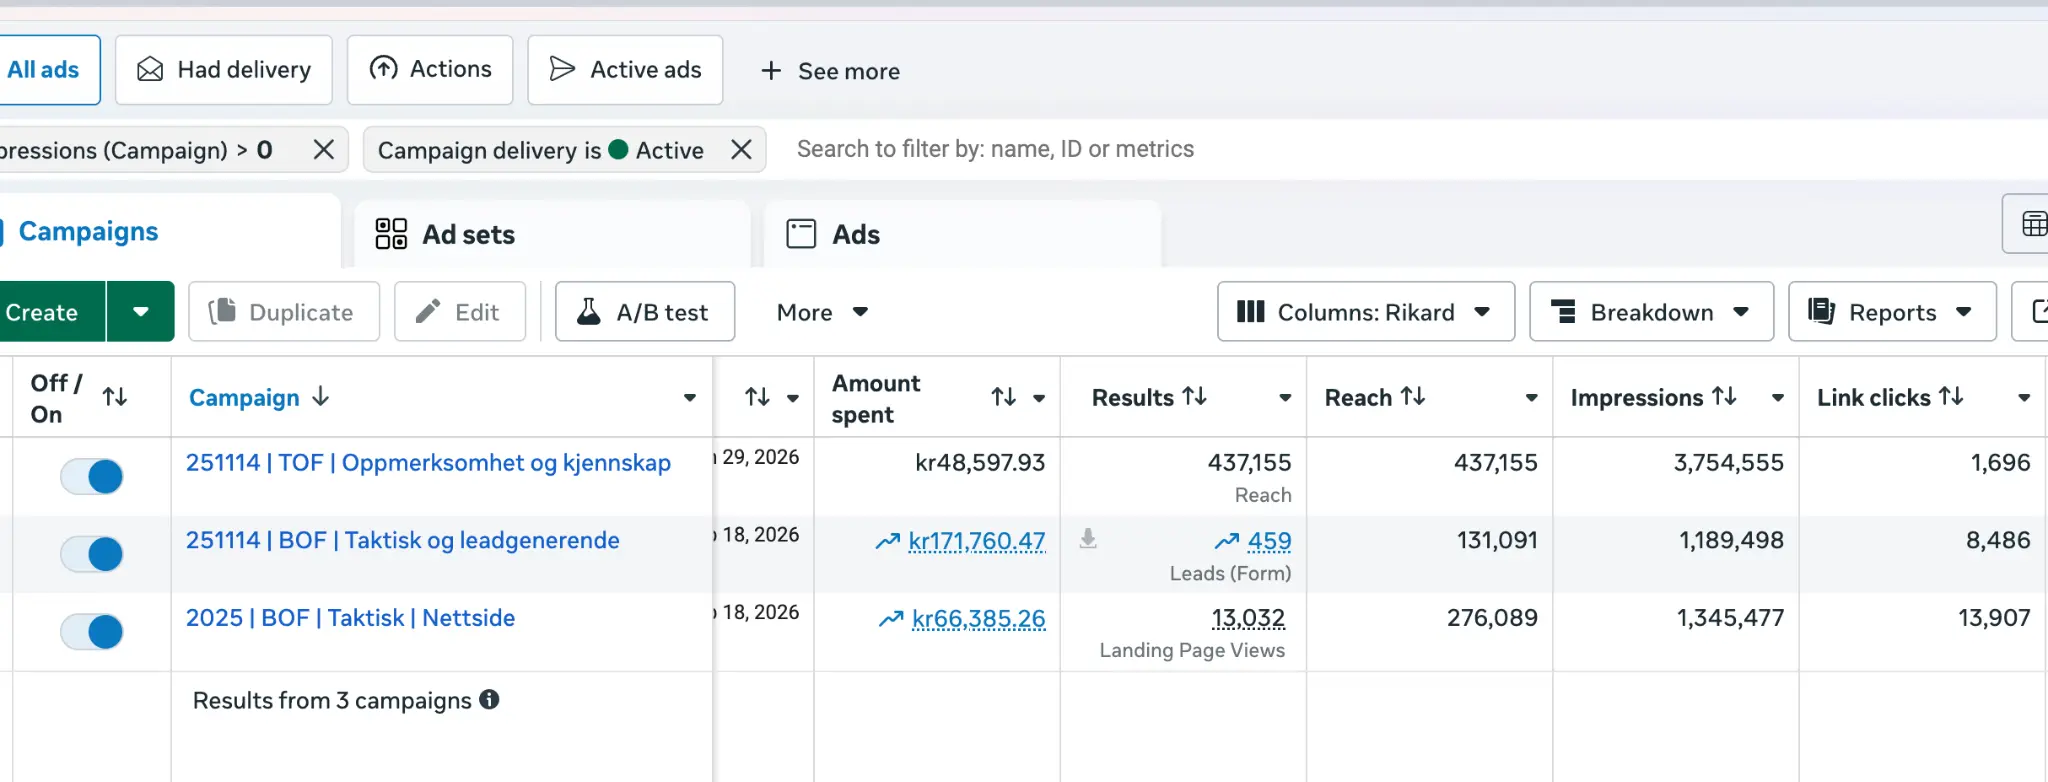Click See more views
The image size is (2048, 782).
click(830, 71)
